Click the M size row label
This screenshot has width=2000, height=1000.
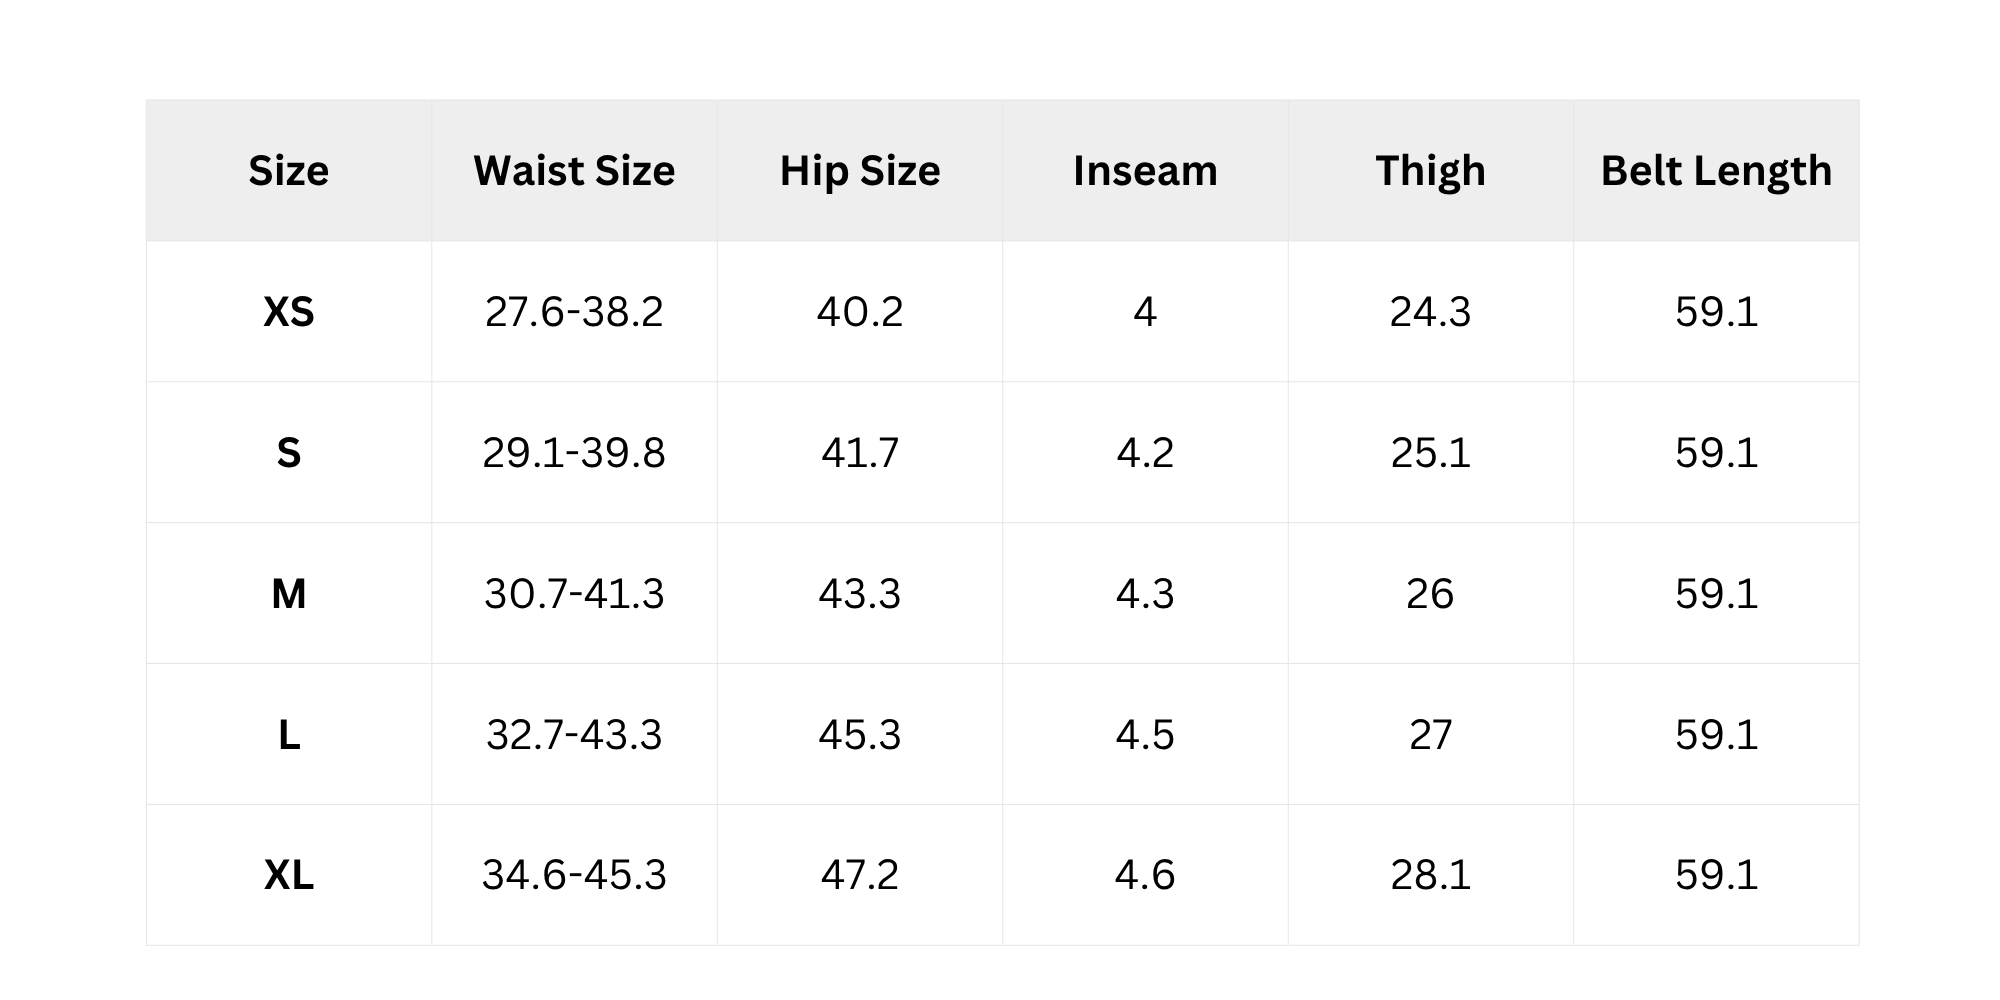(x=288, y=594)
